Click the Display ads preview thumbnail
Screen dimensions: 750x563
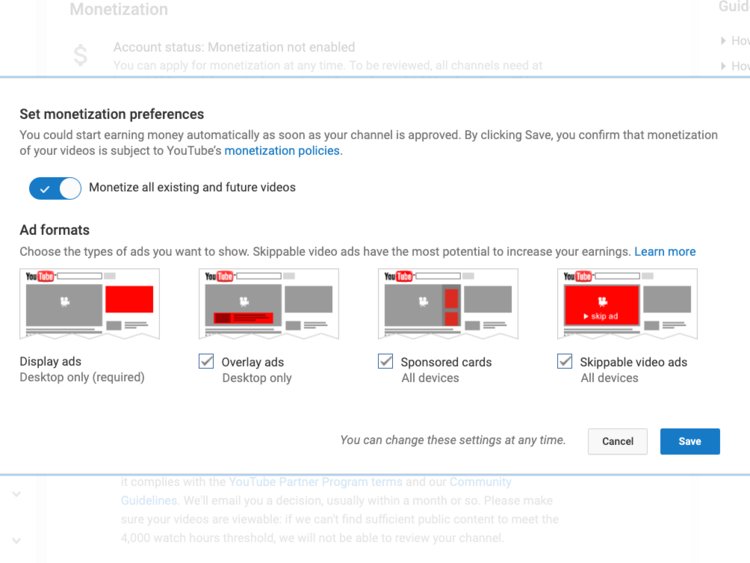[x=89, y=304]
